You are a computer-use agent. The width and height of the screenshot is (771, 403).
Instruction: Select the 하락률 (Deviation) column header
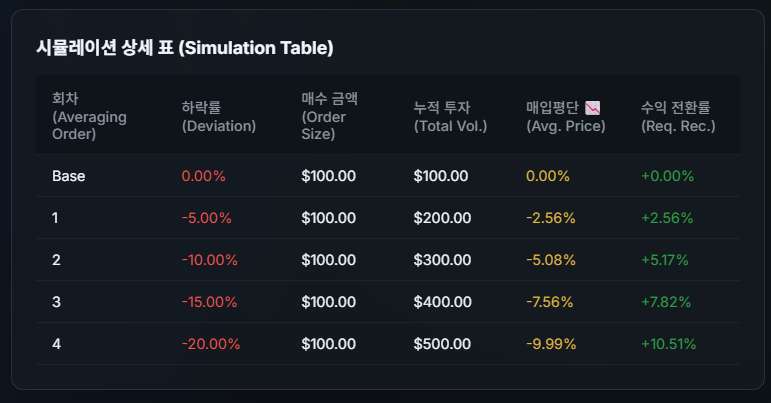[219, 116]
